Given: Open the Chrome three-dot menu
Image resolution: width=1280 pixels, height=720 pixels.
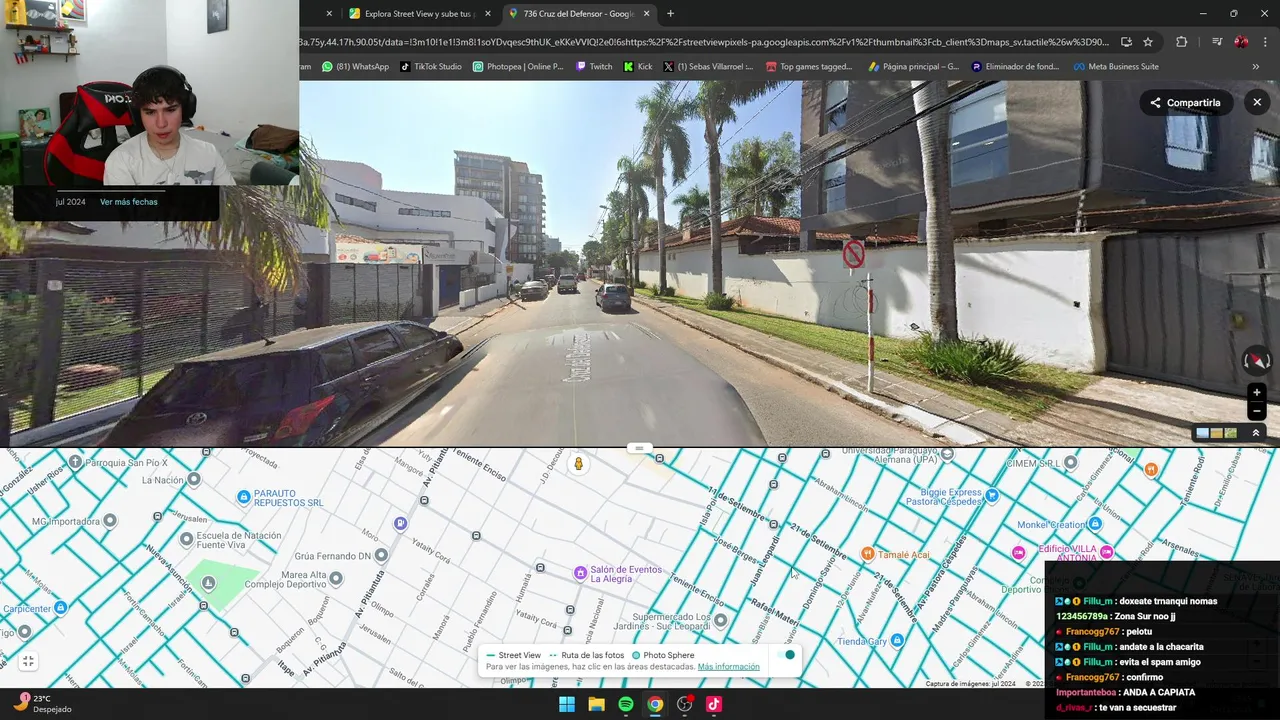Looking at the screenshot, I should pyautogui.click(x=1263, y=42).
